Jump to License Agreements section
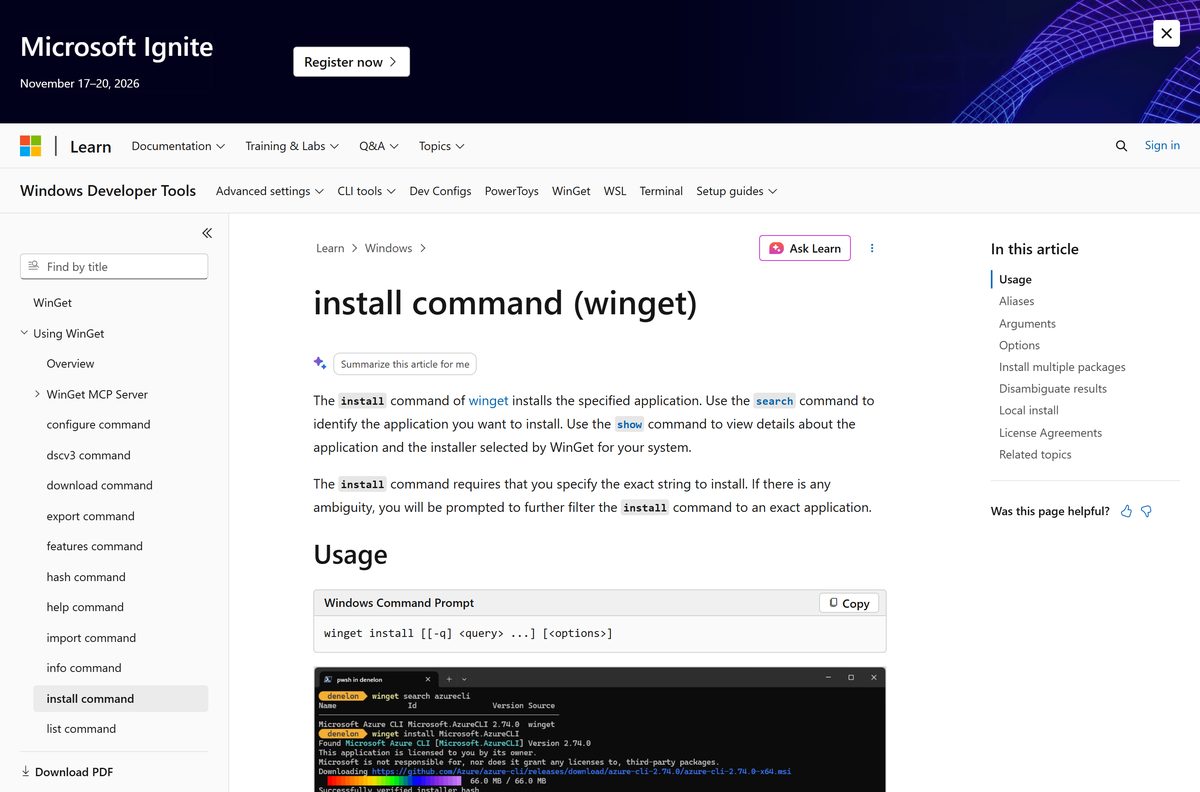The width and height of the screenshot is (1200, 792). click(1050, 433)
